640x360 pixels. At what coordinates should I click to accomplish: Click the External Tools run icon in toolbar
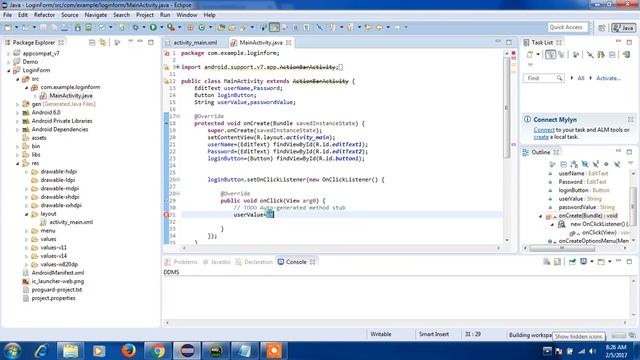coord(171,27)
